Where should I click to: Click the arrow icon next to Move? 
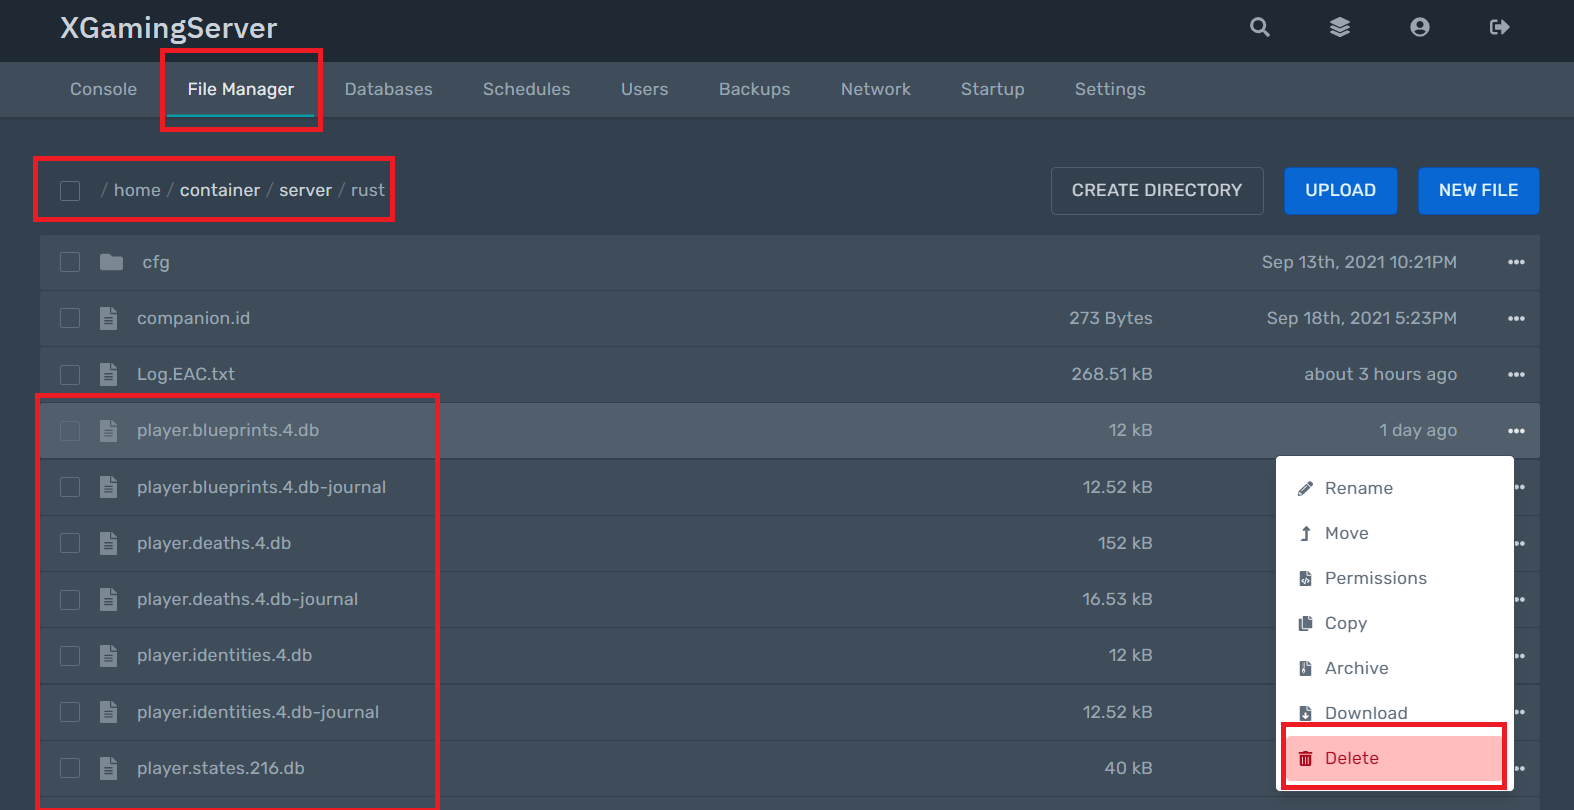click(1305, 533)
